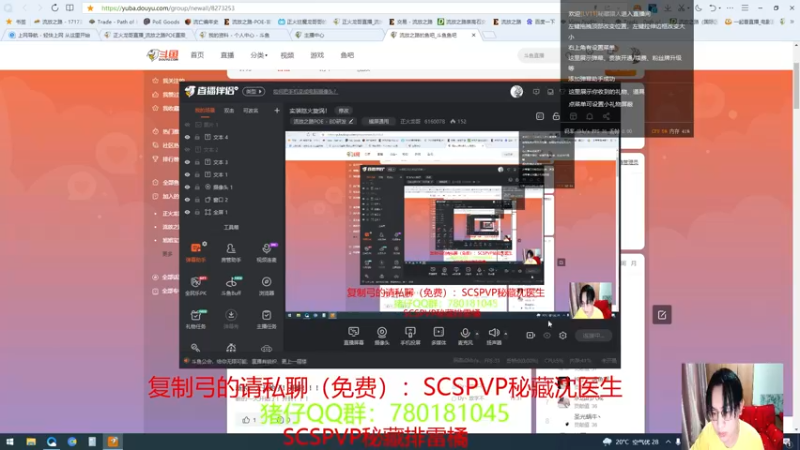Refresh the browser page

click(x=55, y=8)
